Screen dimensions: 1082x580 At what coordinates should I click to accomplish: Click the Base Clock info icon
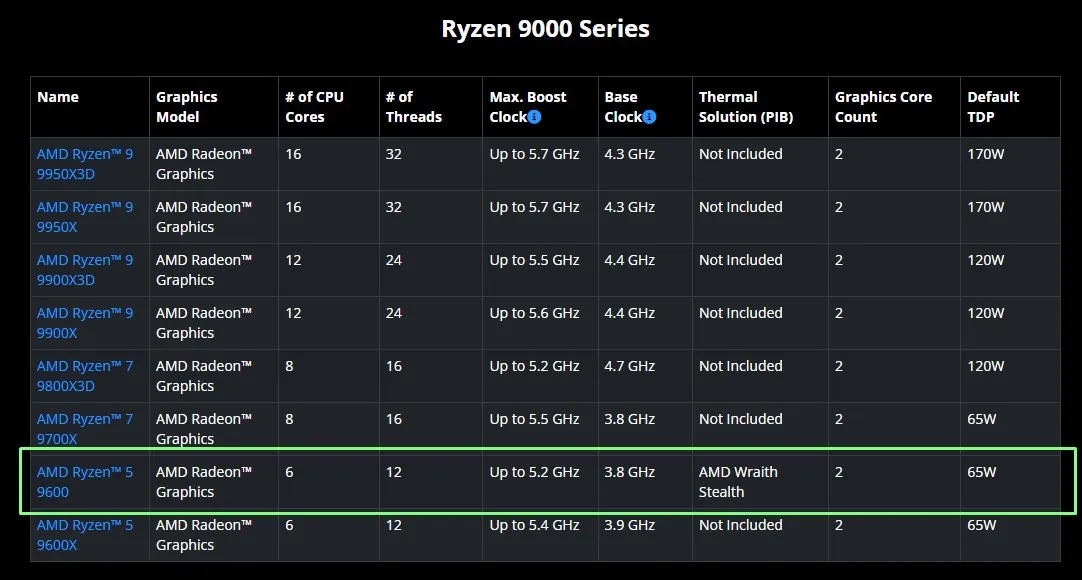[x=650, y=117]
